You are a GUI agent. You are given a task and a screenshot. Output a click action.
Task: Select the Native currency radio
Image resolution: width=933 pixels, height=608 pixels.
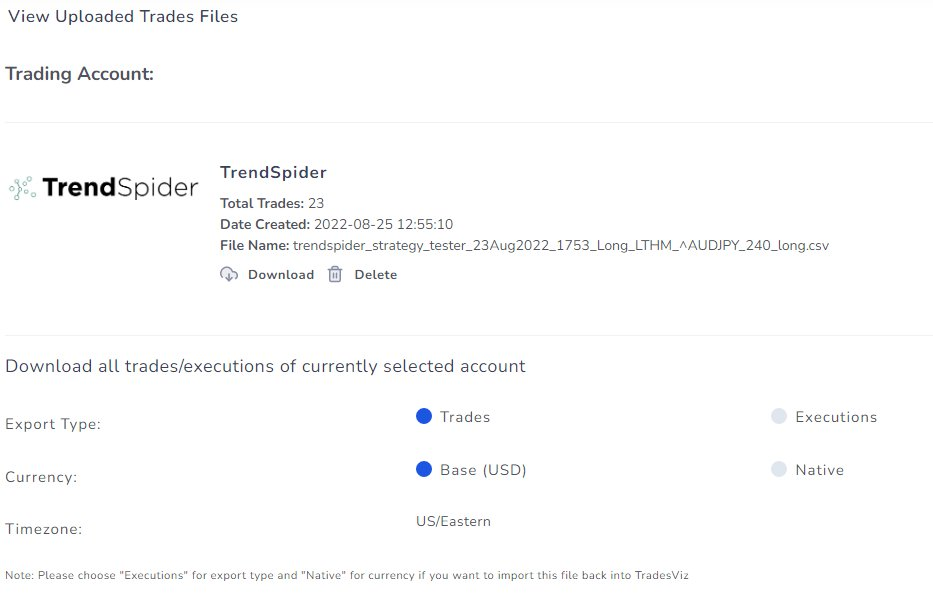pyautogui.click(x=779, y=469)
